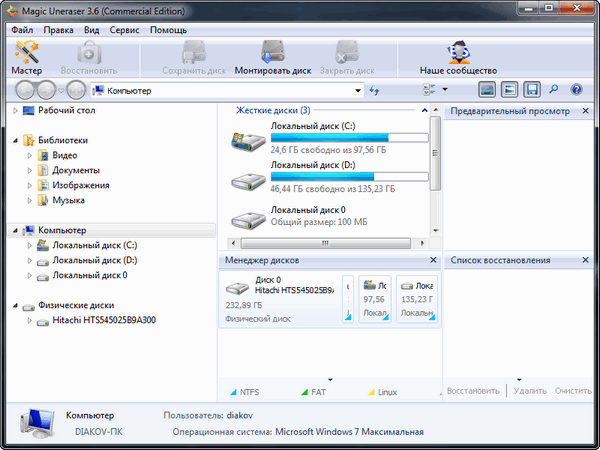
Task: Open the address bar dropdown arrow
Action: [x=358, y=91]
